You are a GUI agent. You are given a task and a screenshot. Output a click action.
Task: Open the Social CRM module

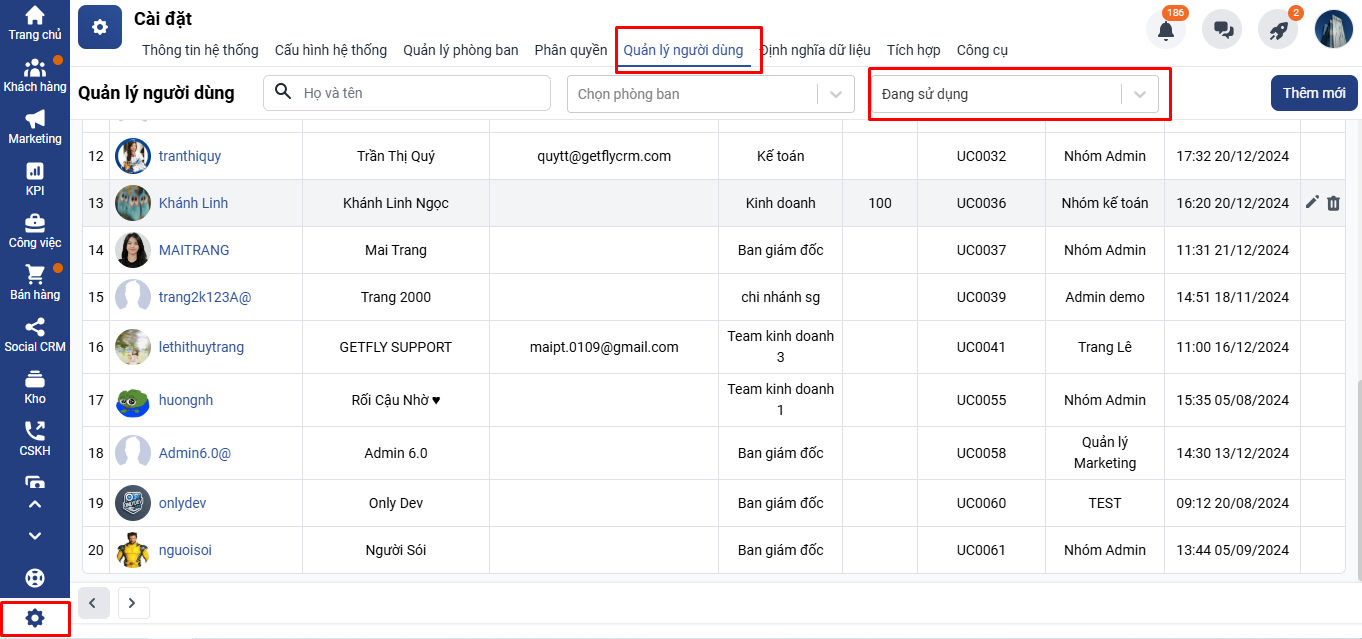(x=35, y=334)
